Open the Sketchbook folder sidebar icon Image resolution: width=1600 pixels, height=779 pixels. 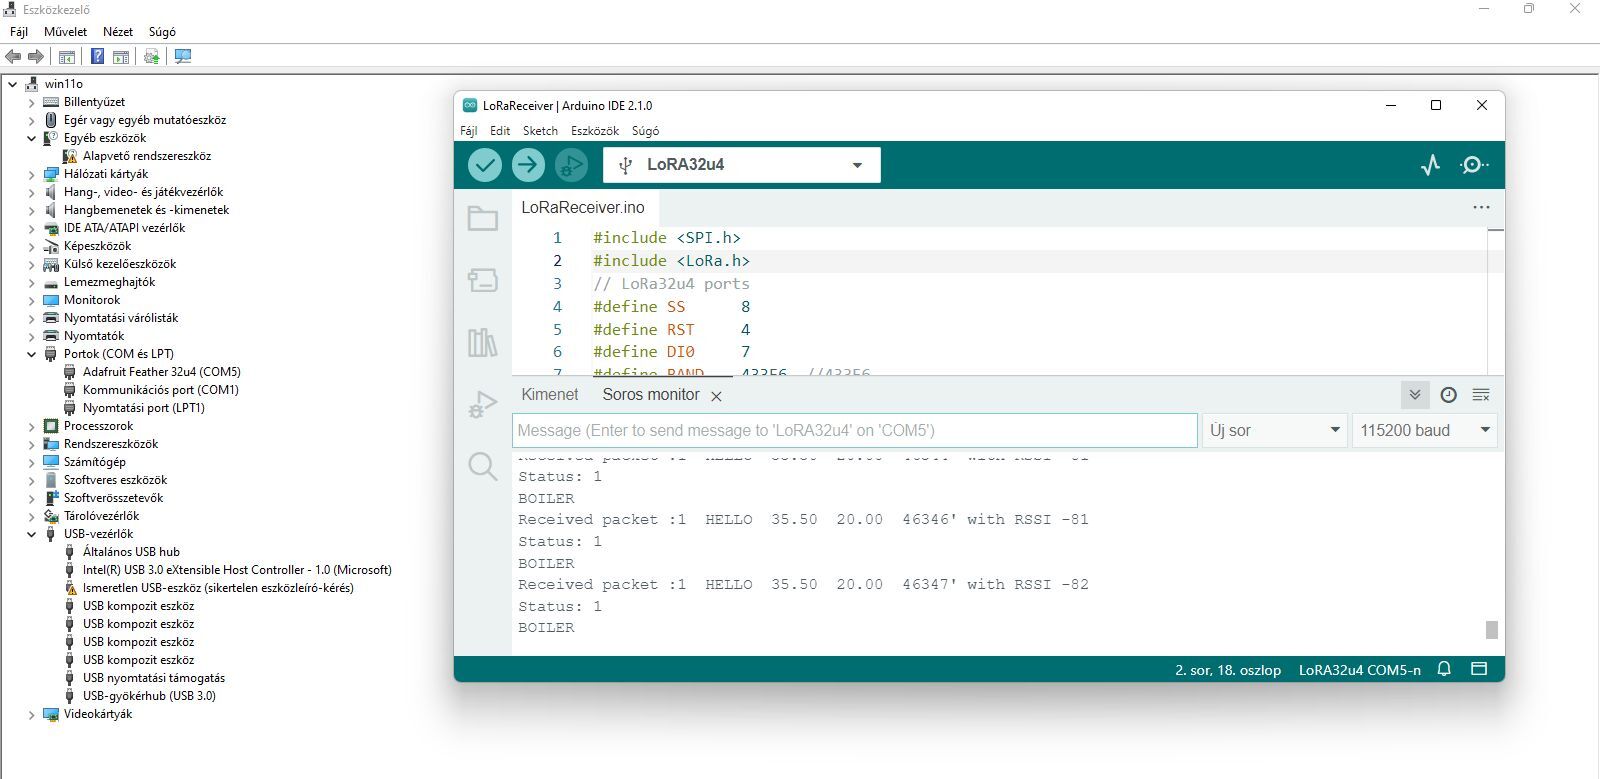(483, 218)
